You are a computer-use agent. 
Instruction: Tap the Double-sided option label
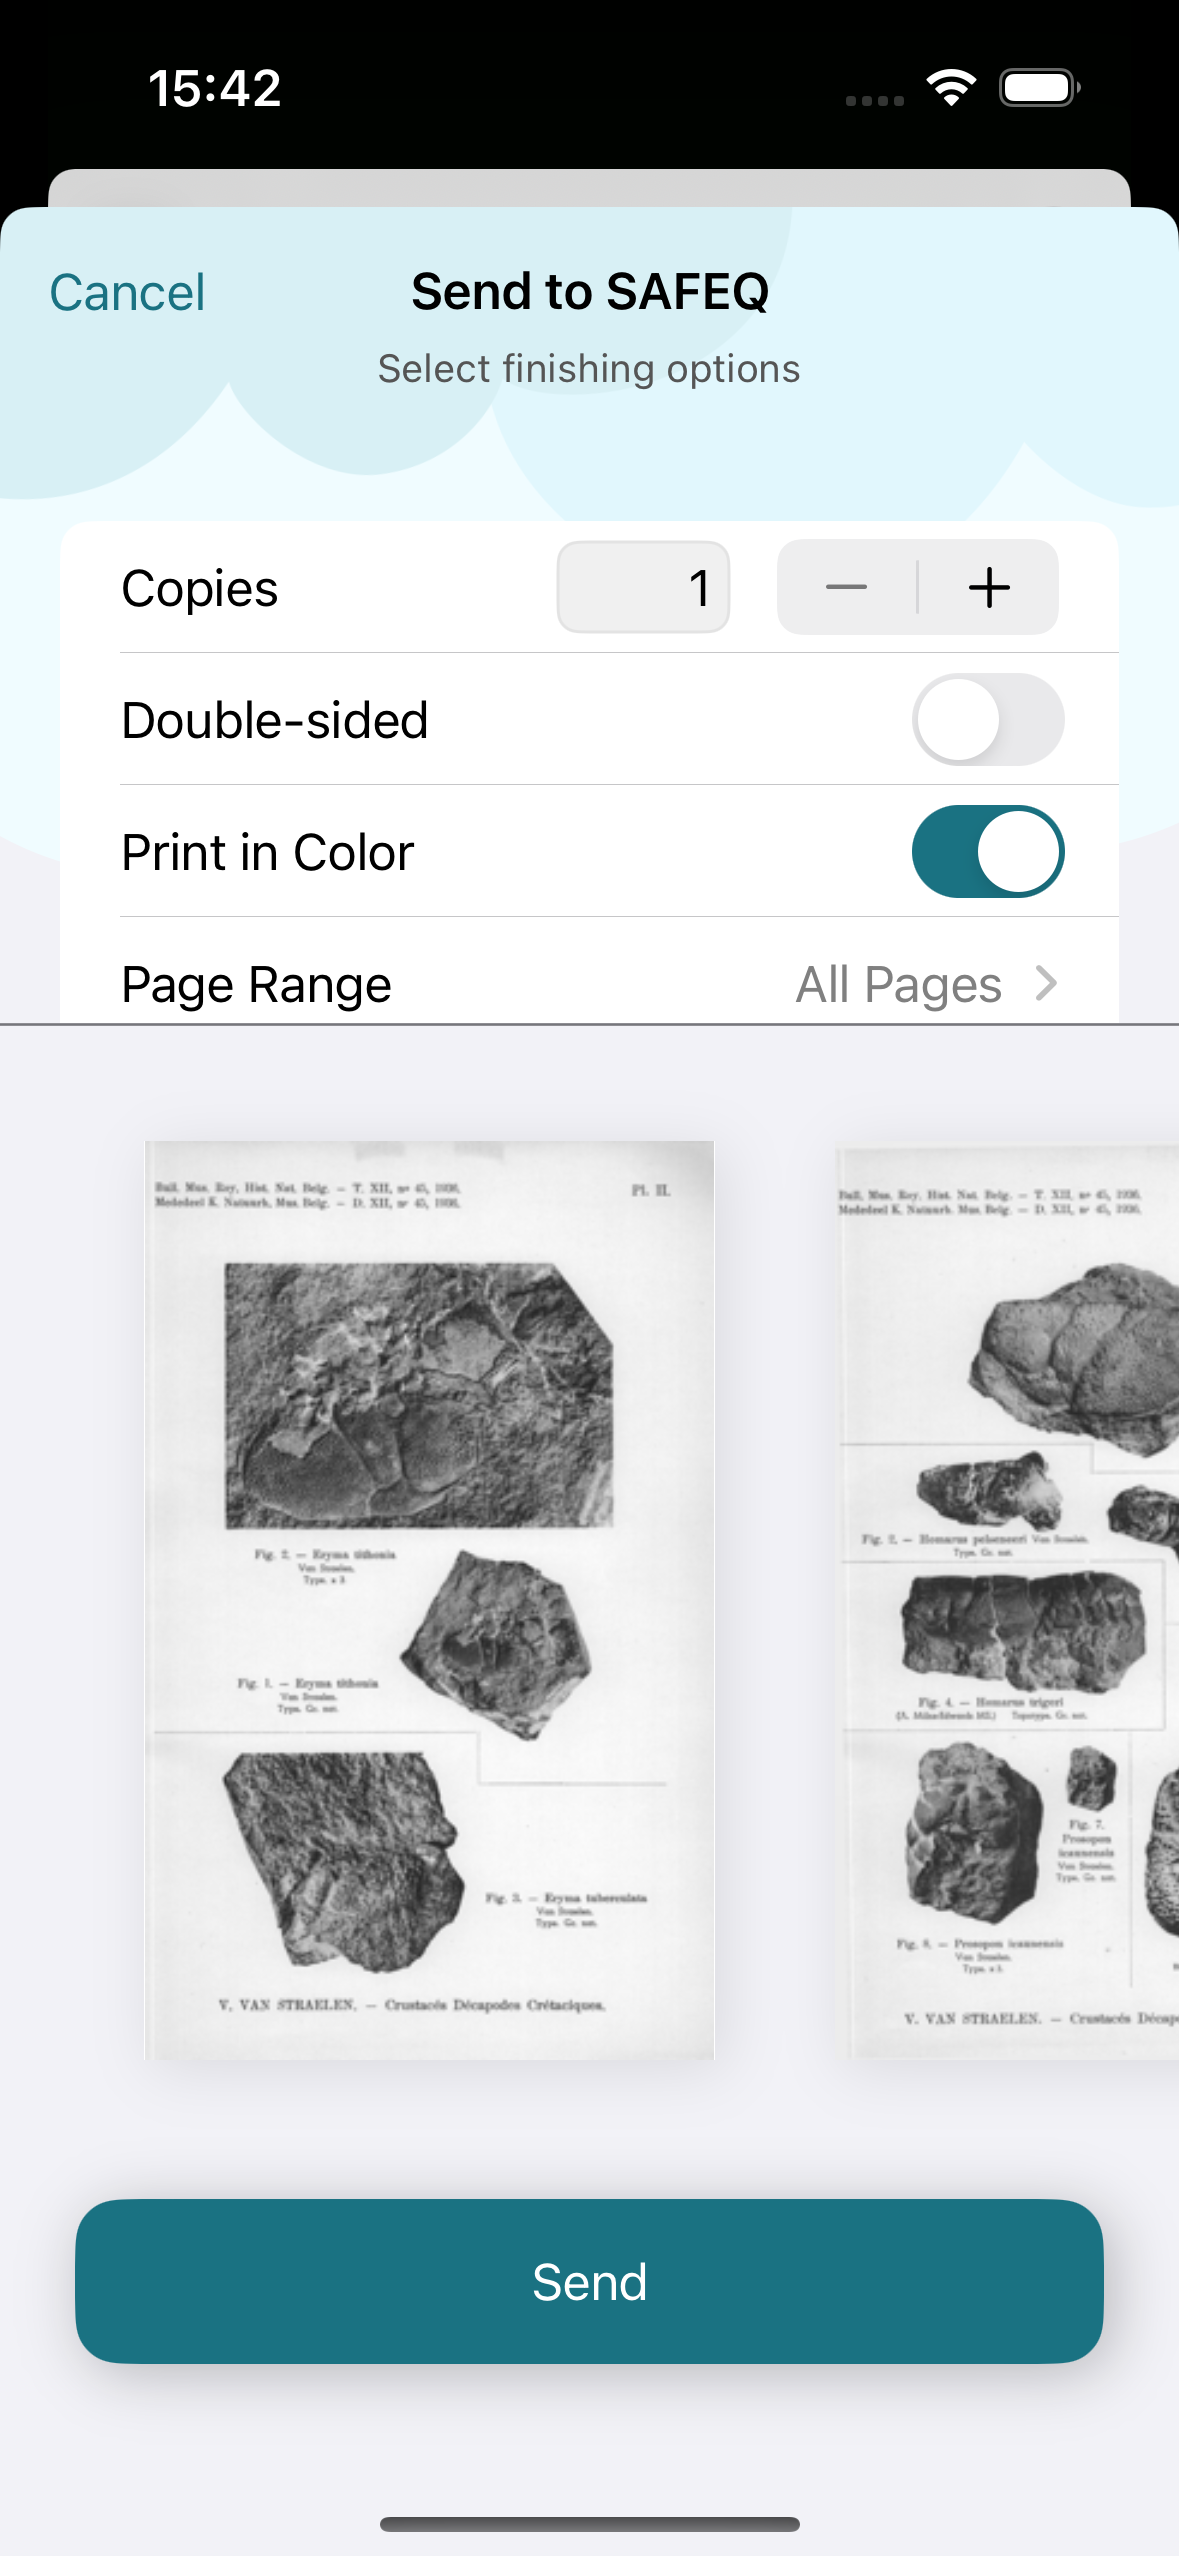pos(275,720)
